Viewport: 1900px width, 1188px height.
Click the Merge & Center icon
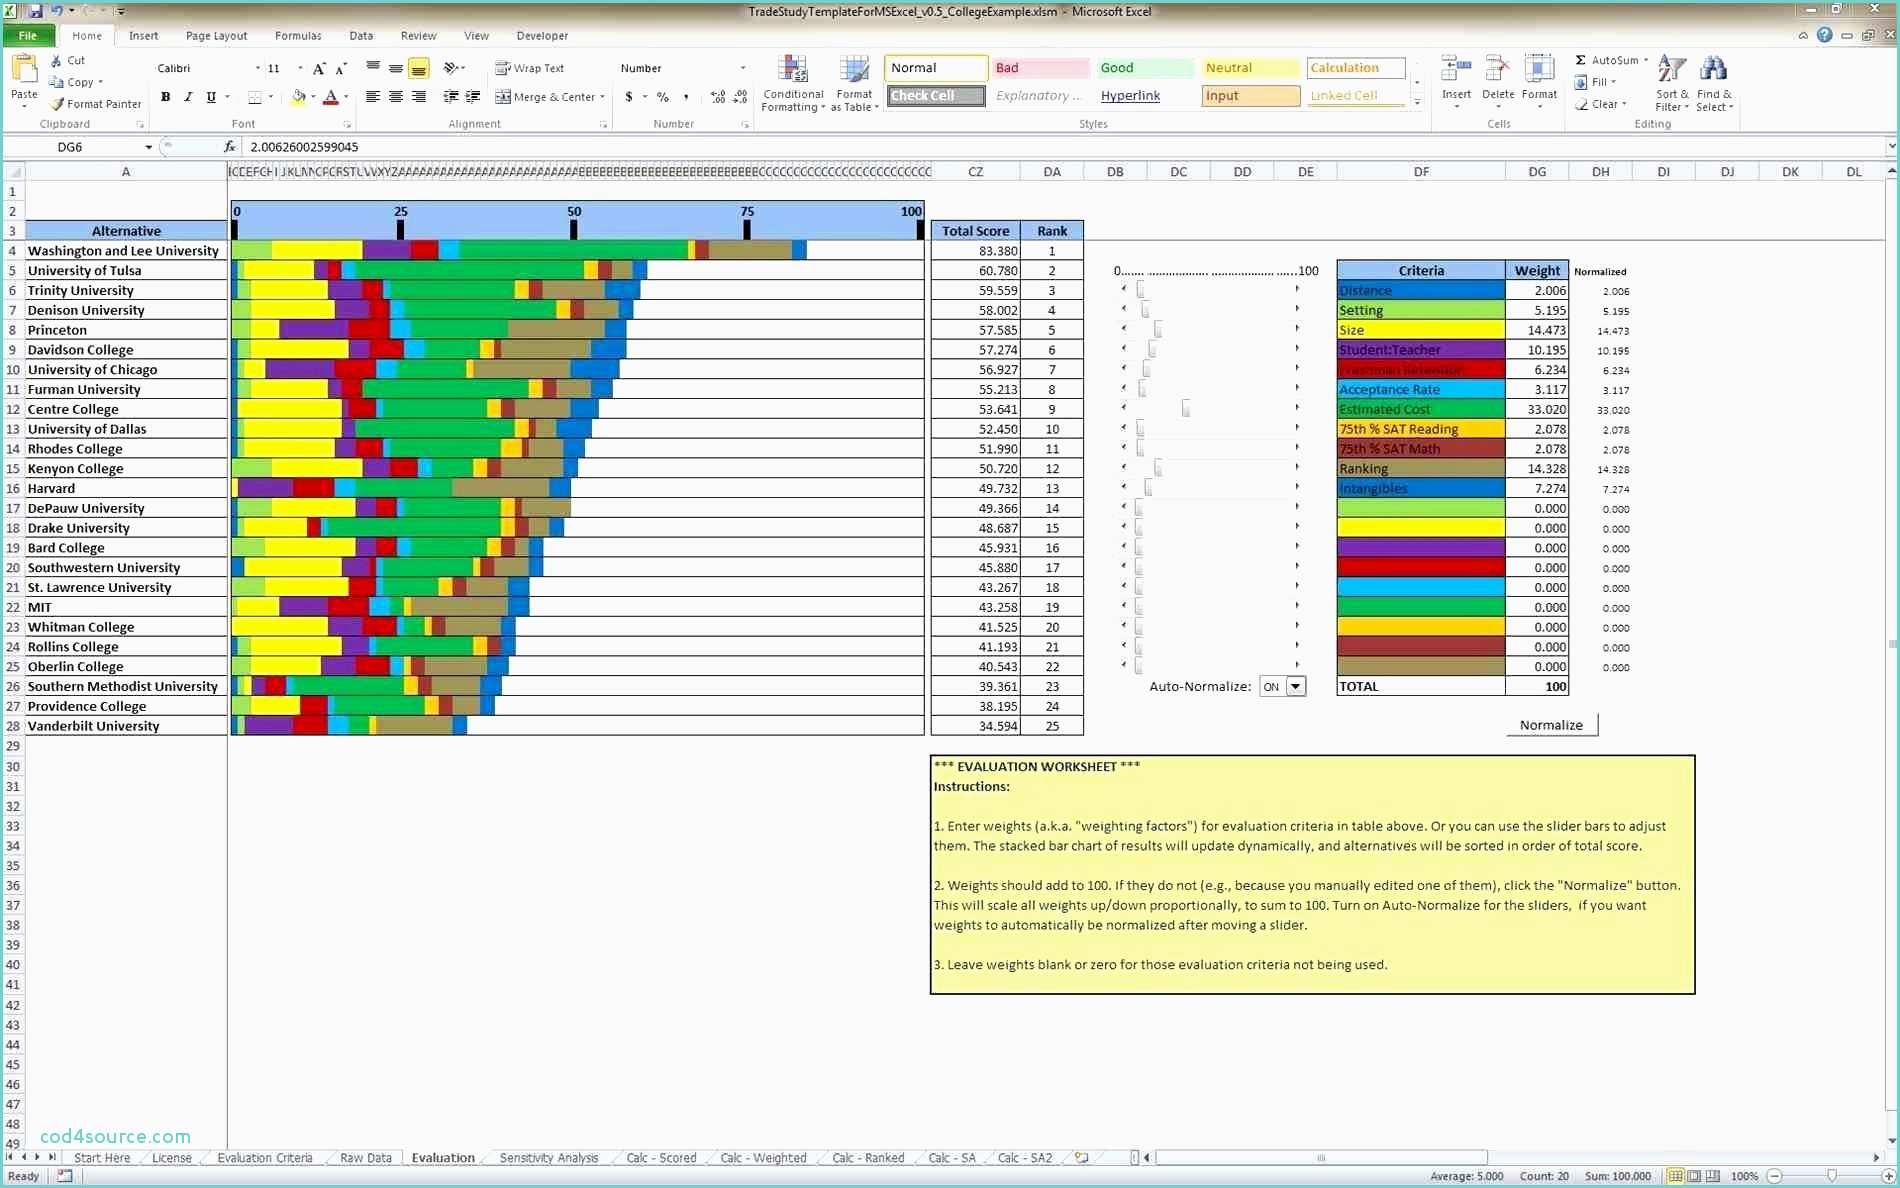(x=546, y=96)
